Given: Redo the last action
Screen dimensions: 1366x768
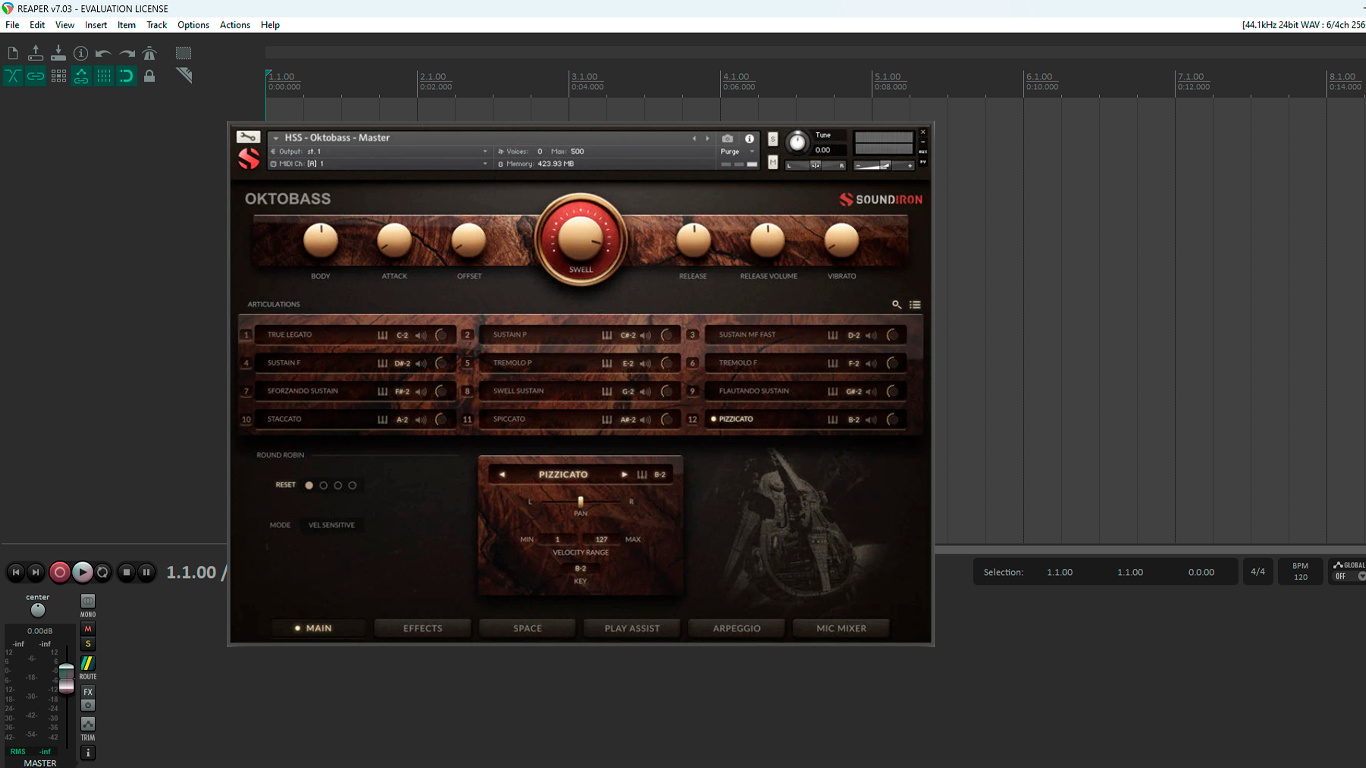Looking at the screenshot, I should tap(127, 53).
